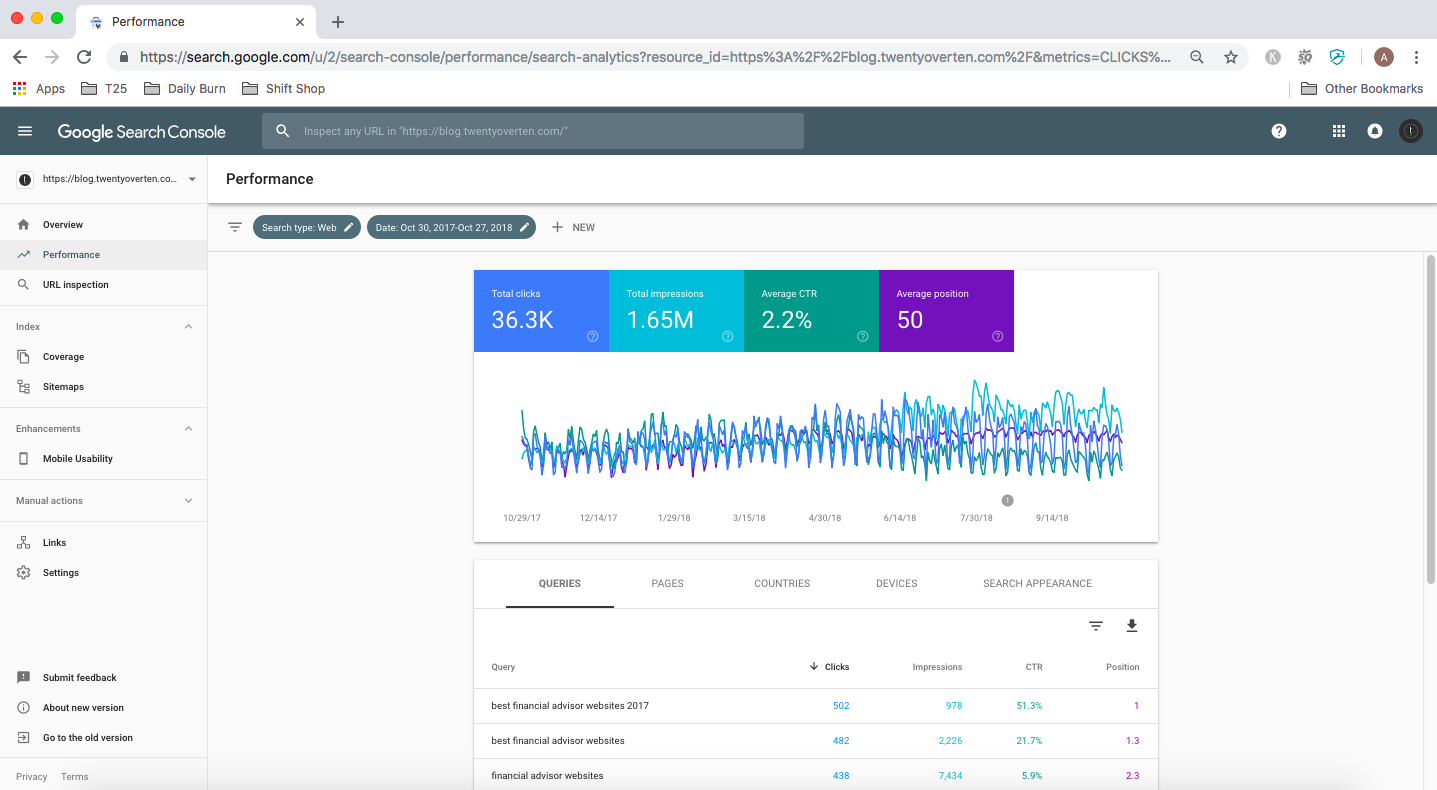Viewport: 1437px width, 790px height.
Task: Toggle the Average position metric card
Action: 945,311
